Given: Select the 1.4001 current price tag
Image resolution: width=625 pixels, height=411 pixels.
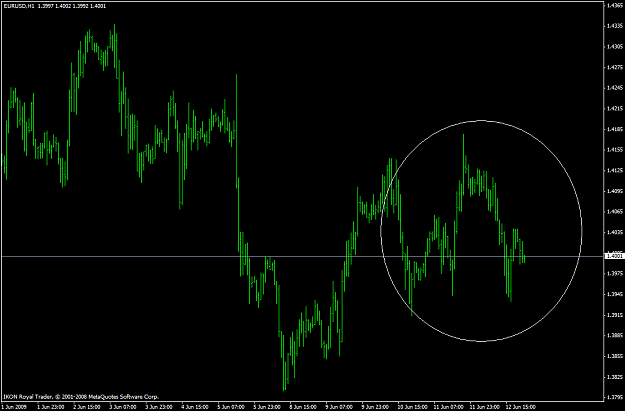Looking at the screenshot, I should click(x=615, y=256).
